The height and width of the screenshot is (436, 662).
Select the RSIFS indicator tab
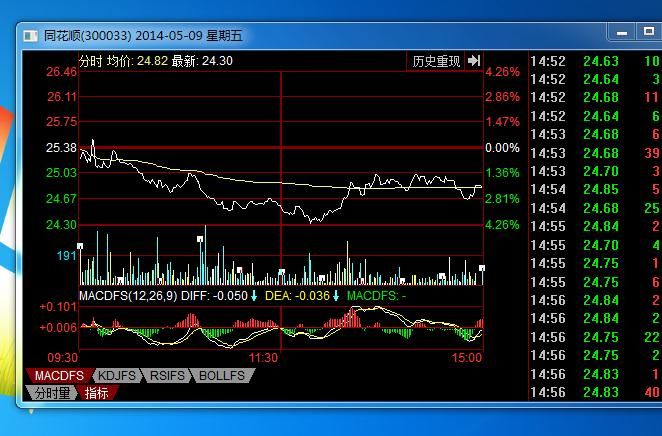pos(167,376)
